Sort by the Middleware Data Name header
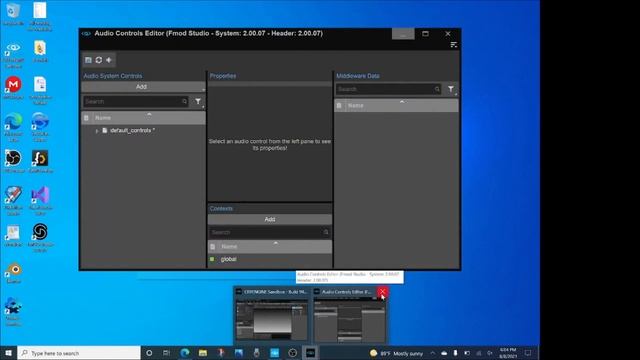 coord(396,106)
